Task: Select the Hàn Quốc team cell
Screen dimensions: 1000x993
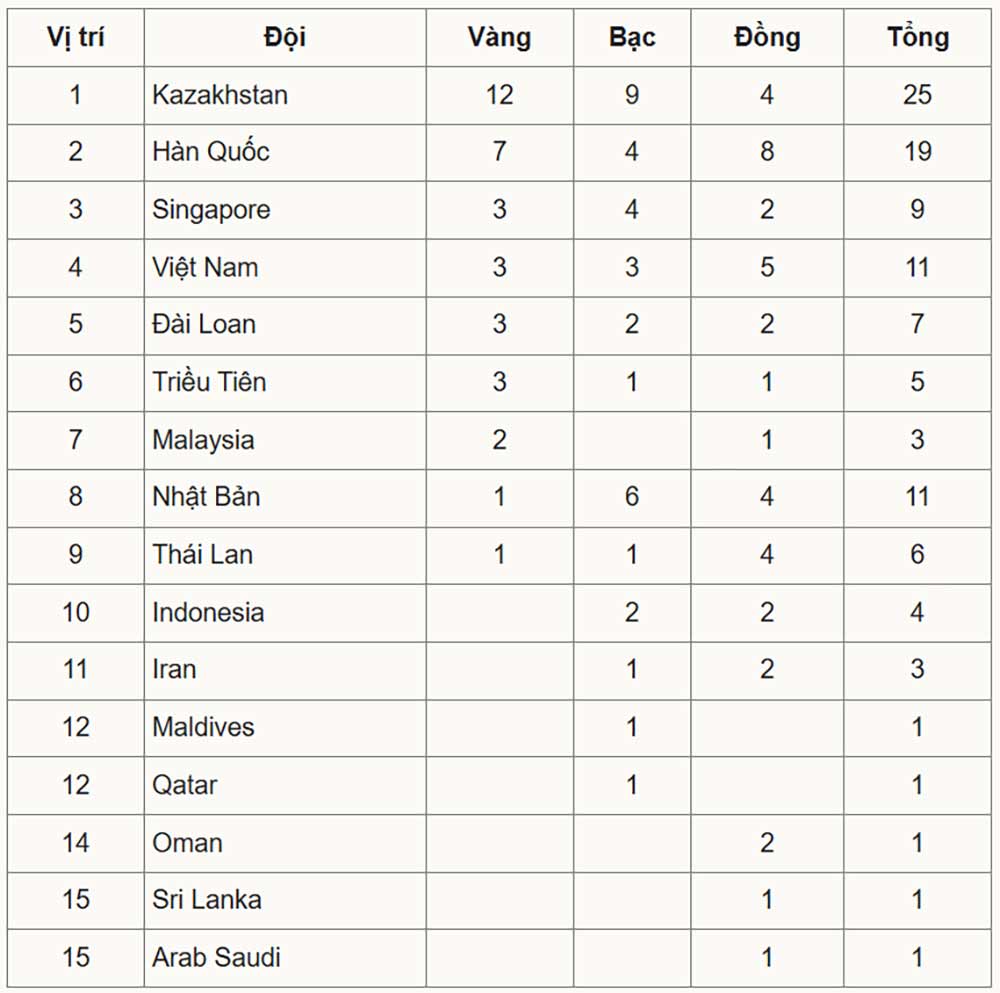Action: coord(211,152)
